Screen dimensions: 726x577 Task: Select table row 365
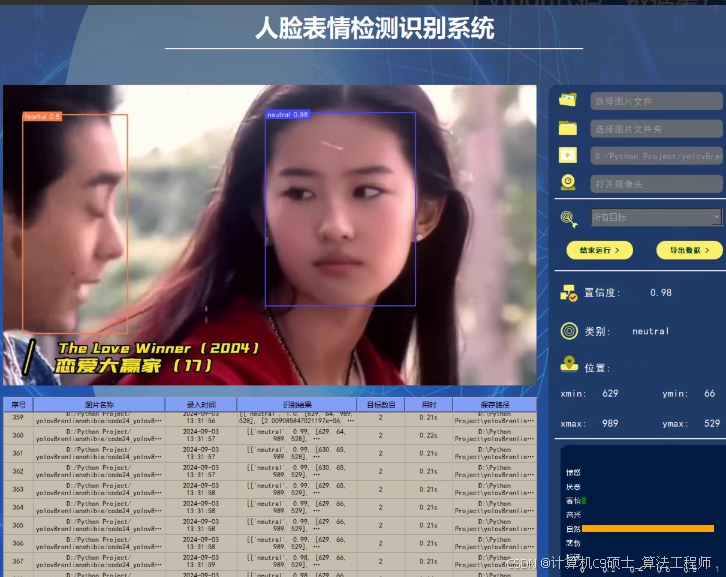[x=270, y=526]
